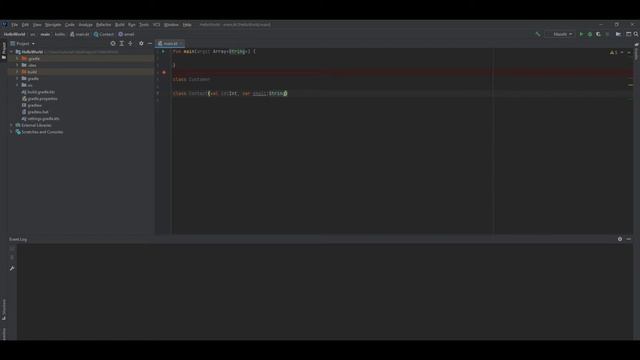This screenshot has width=640, height=360.
Task: Open the VCS menu
Action: (x=156, y=25)
